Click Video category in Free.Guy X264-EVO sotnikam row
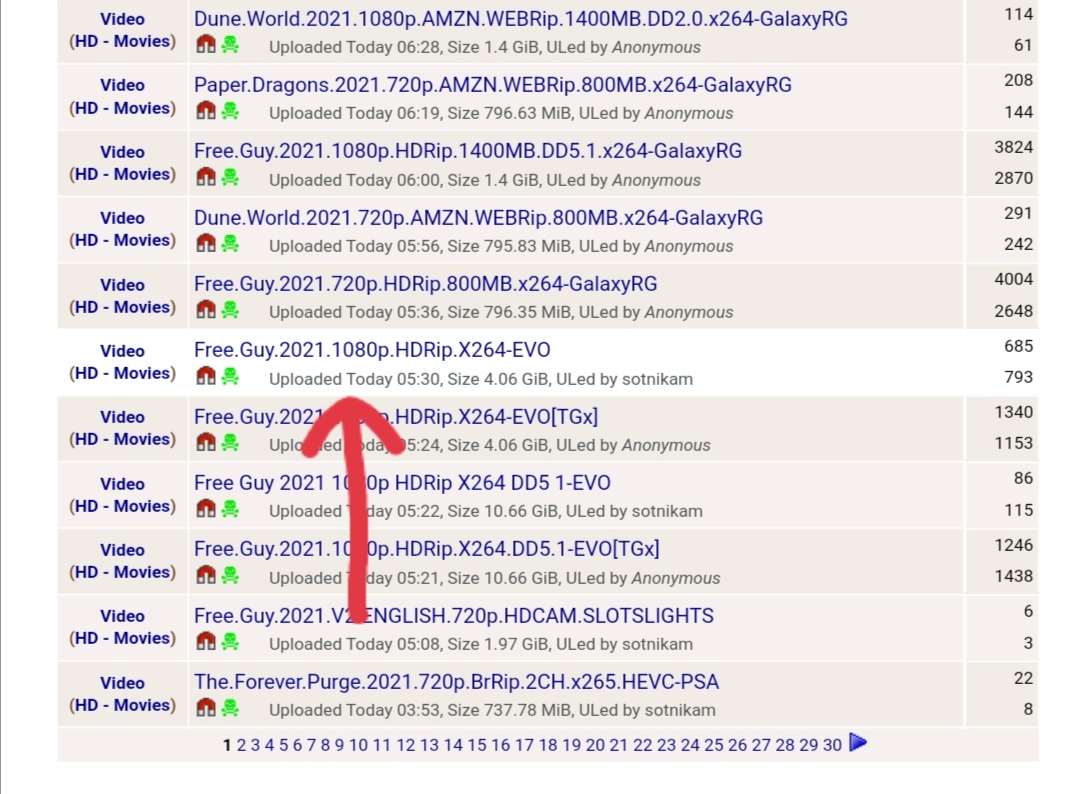The height and width of the screenshot is (794, 1080). point(123,351)
